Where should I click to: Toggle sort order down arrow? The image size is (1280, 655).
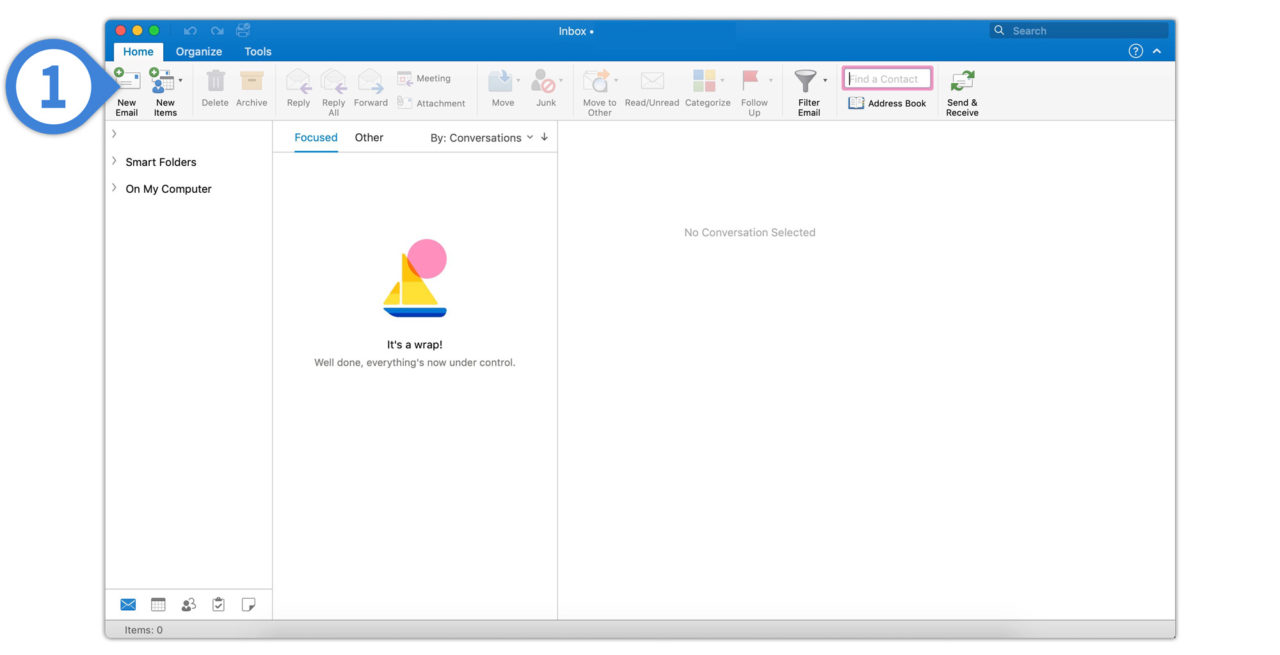(544, 137)
